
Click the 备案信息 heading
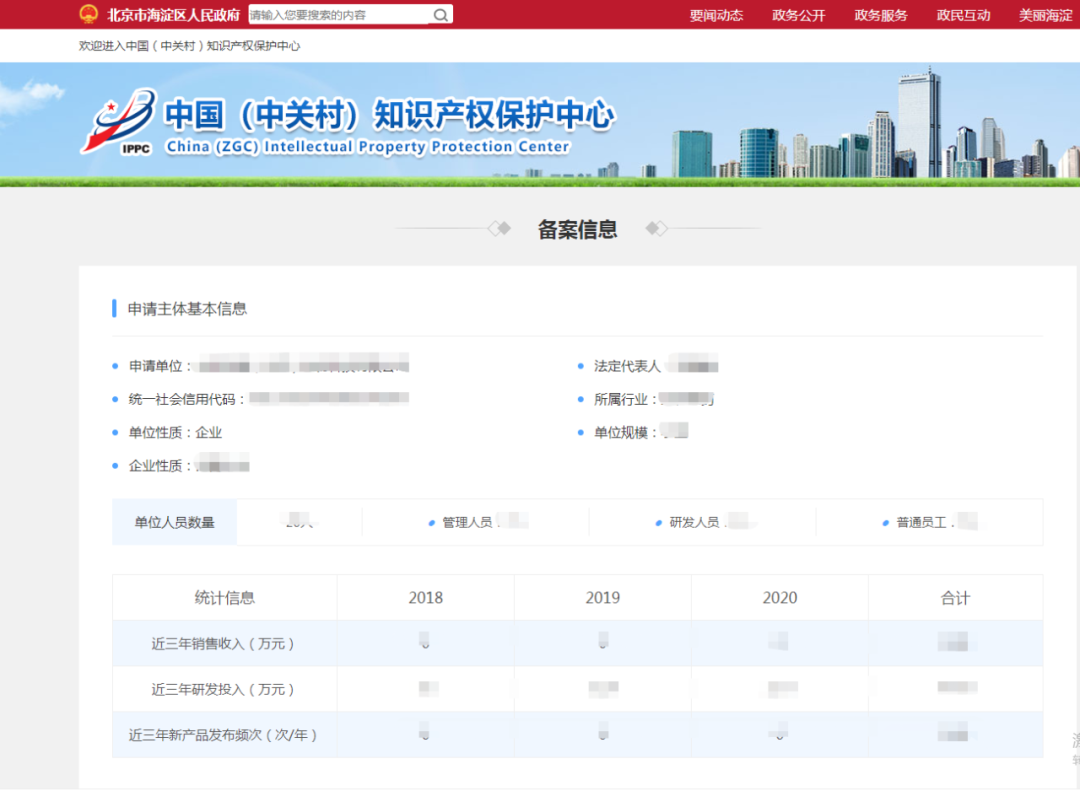pyautogui.click(x=577, y=229)
